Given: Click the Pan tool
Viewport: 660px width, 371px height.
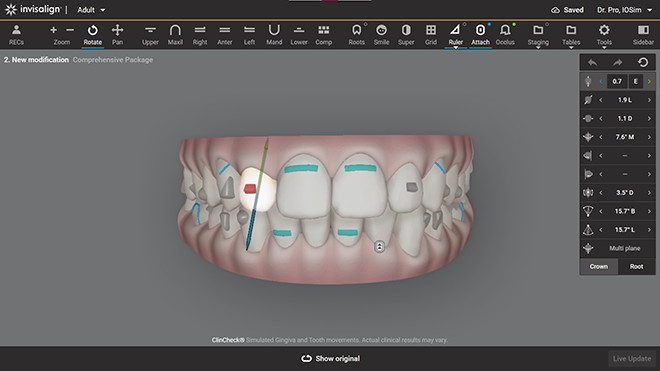Looking at the screenshot, I should coord(117,35).
